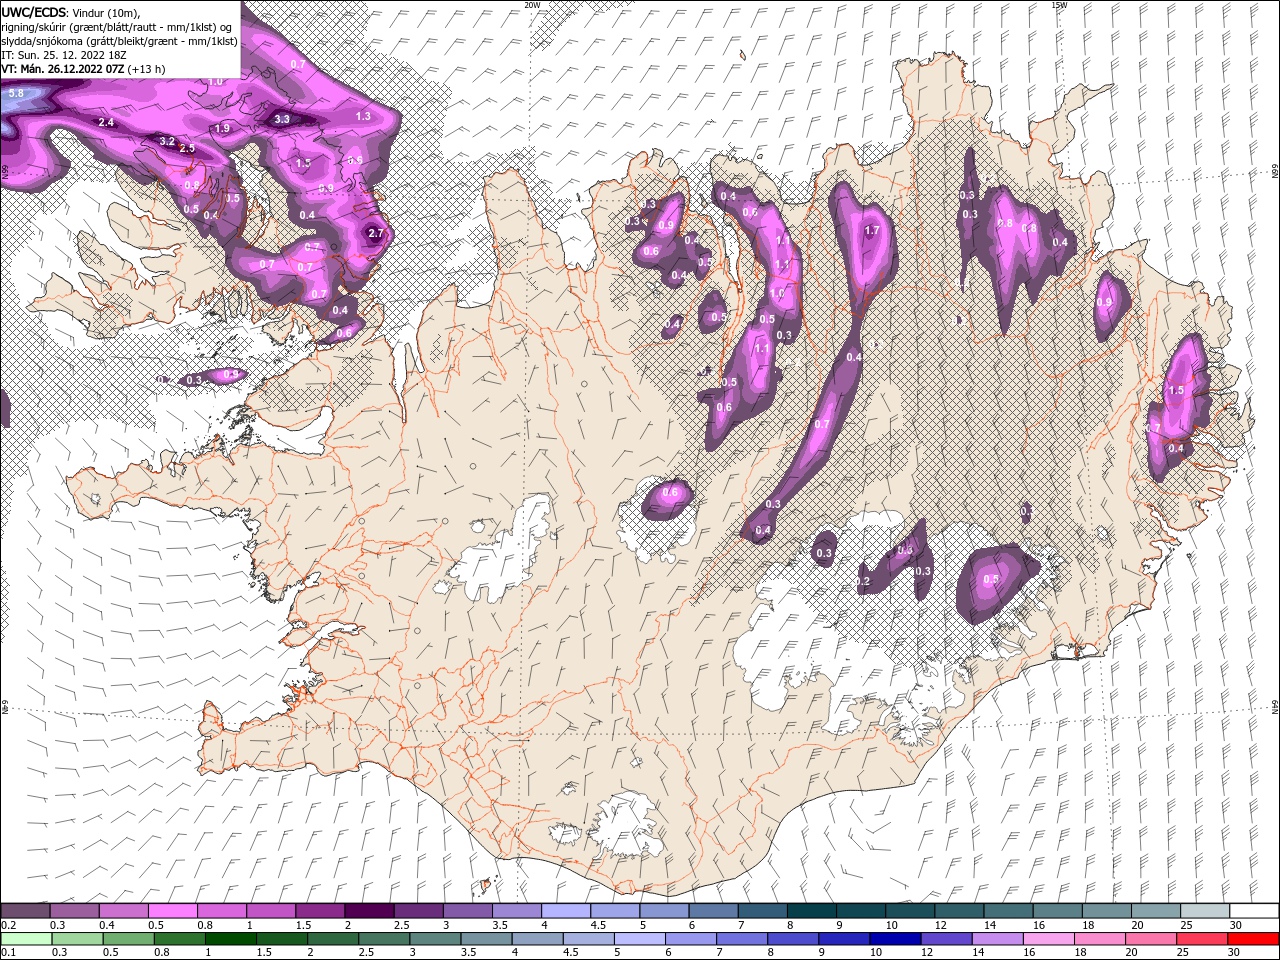Click the palest green rain swatch from 0.1 to 0.3
1280x960 pixels.
(x=25, y=939)
